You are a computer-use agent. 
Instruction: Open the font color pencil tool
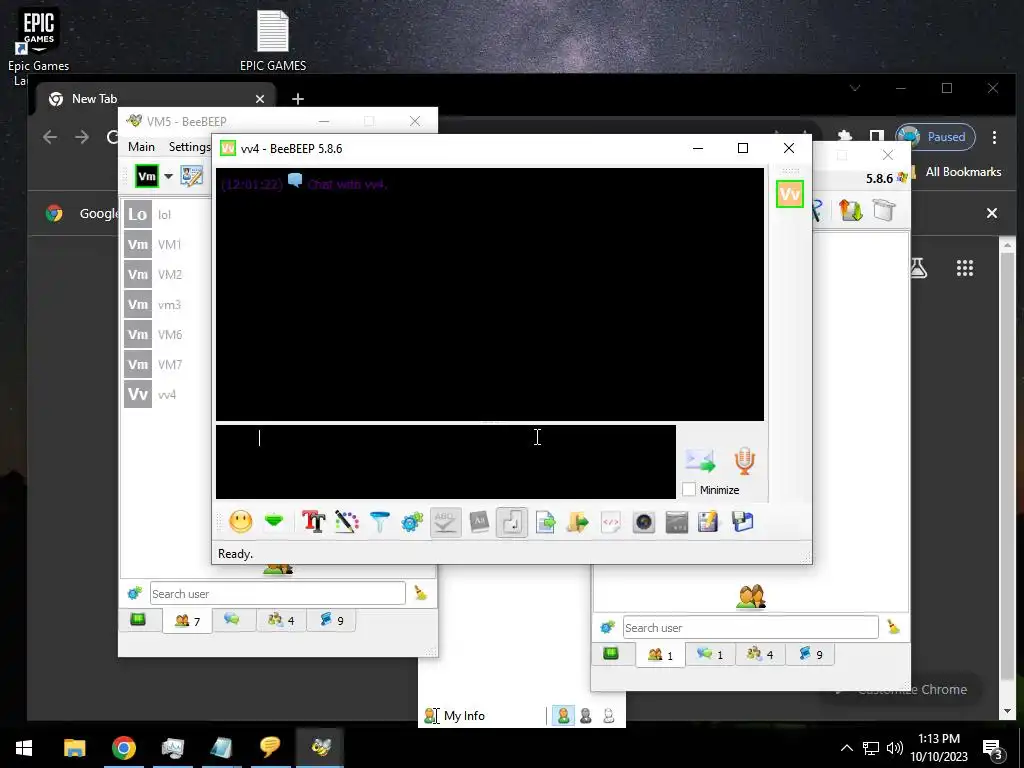347,522
